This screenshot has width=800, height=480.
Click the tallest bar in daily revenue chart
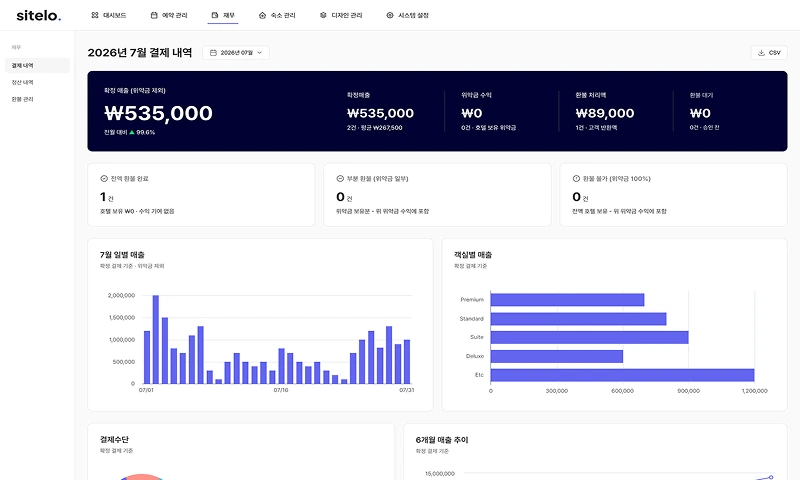click(x=156, y=339)
